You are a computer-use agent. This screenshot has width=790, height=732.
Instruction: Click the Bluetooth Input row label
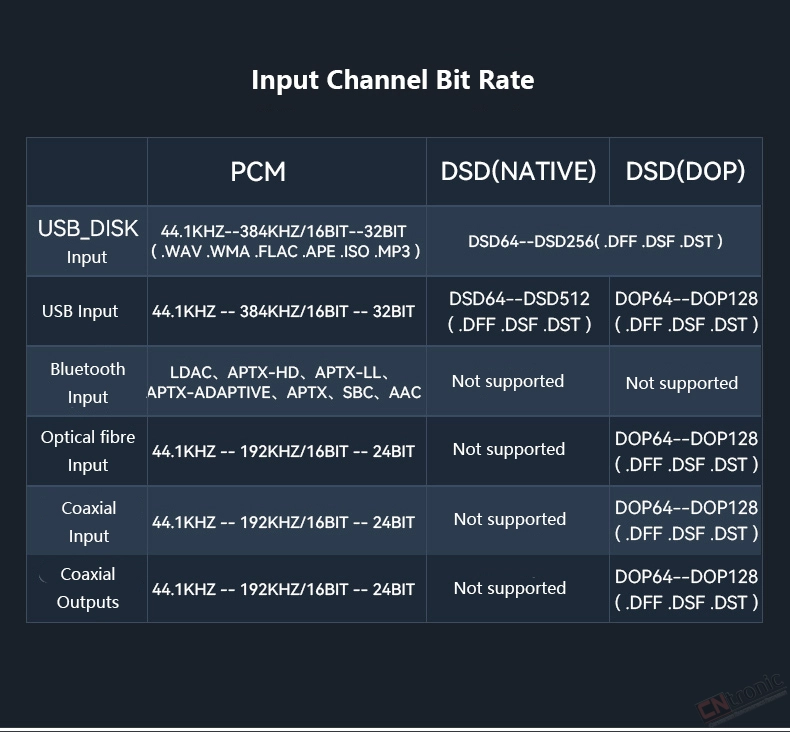[x=88, y=383]
